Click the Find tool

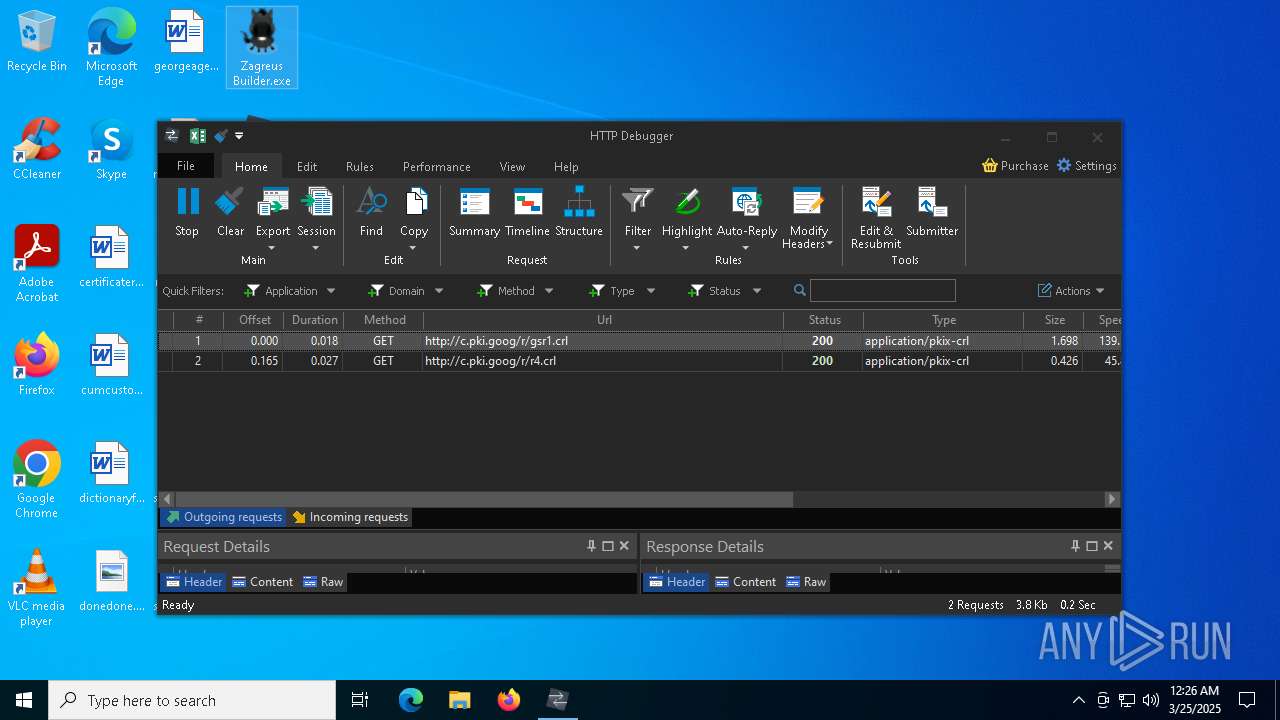(371, 212)
